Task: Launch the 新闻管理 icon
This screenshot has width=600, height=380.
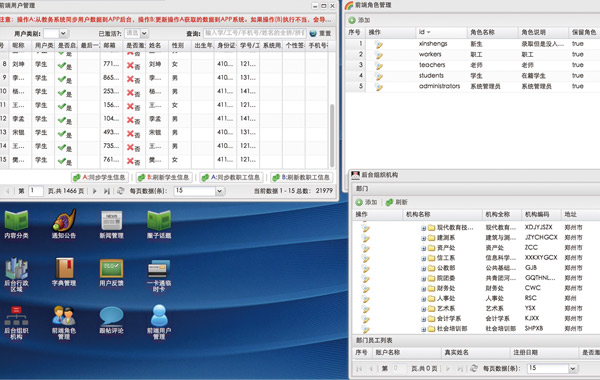Action: [x=111, y=225]
